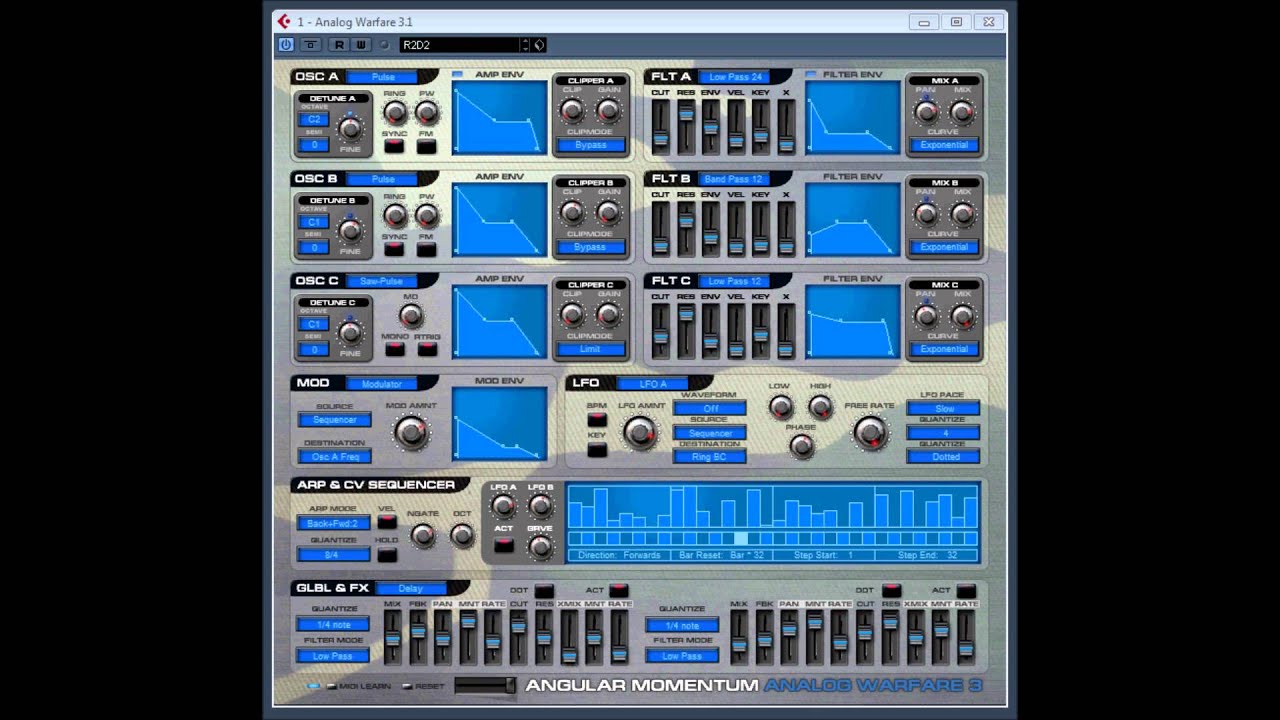Toggle OSC C MONO button

tap(395, 350)
